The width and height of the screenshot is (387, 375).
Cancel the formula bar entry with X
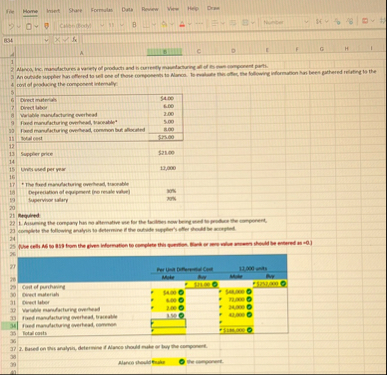coord(57,40)
